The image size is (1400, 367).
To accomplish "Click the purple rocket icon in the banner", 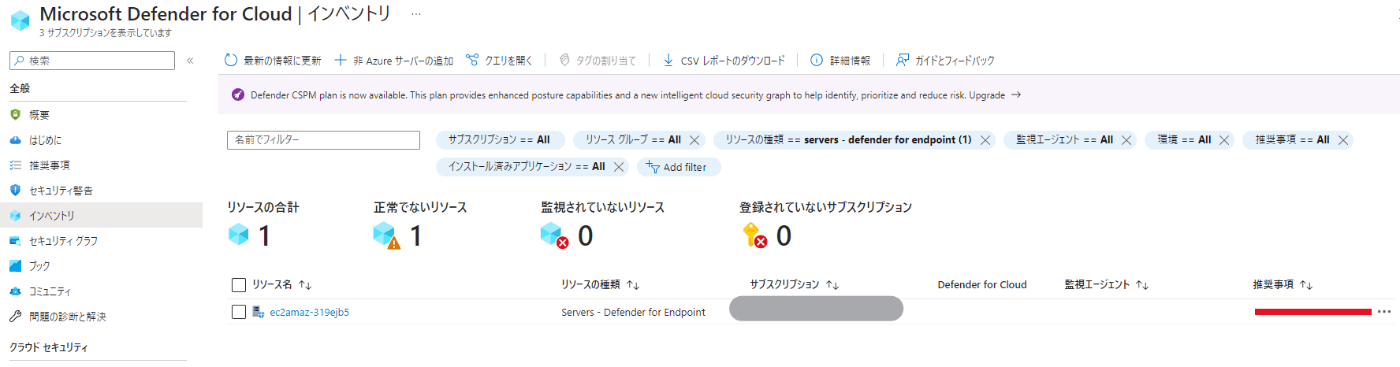I will pos(238,95).
